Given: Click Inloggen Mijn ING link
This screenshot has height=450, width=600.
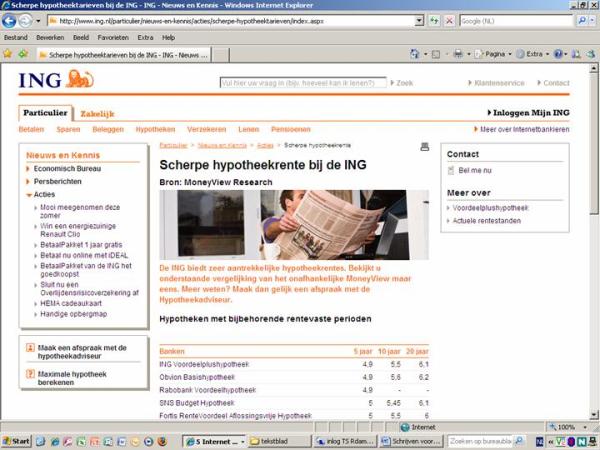Looking at the screenshot, I should point(528,113).
